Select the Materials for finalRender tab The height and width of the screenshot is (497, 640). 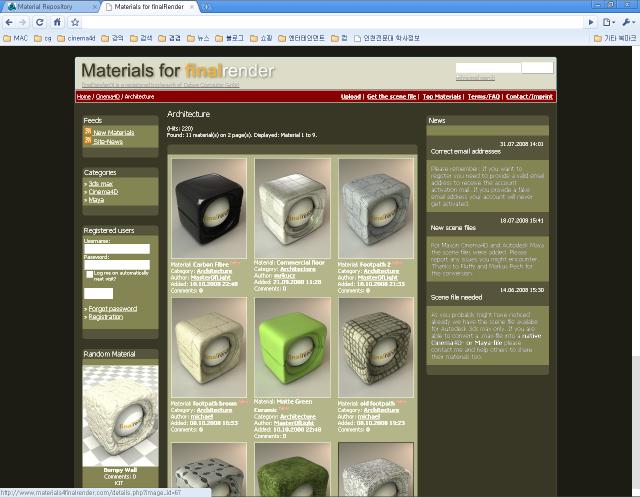pos(149,7)
